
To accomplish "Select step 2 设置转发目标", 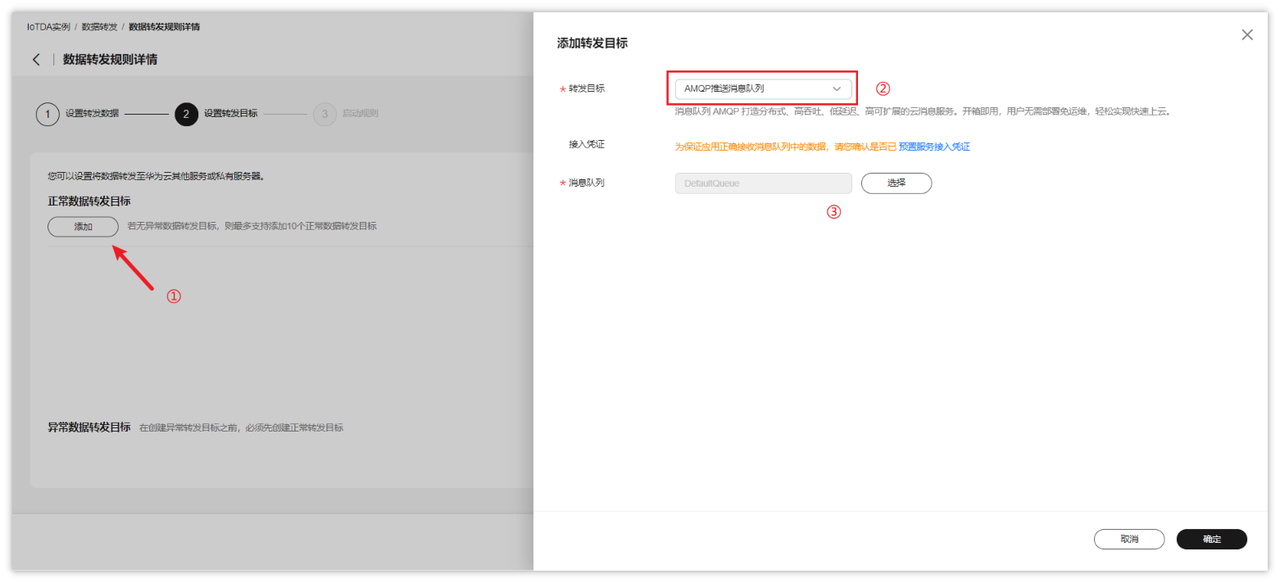I will [x=216, y=114].
